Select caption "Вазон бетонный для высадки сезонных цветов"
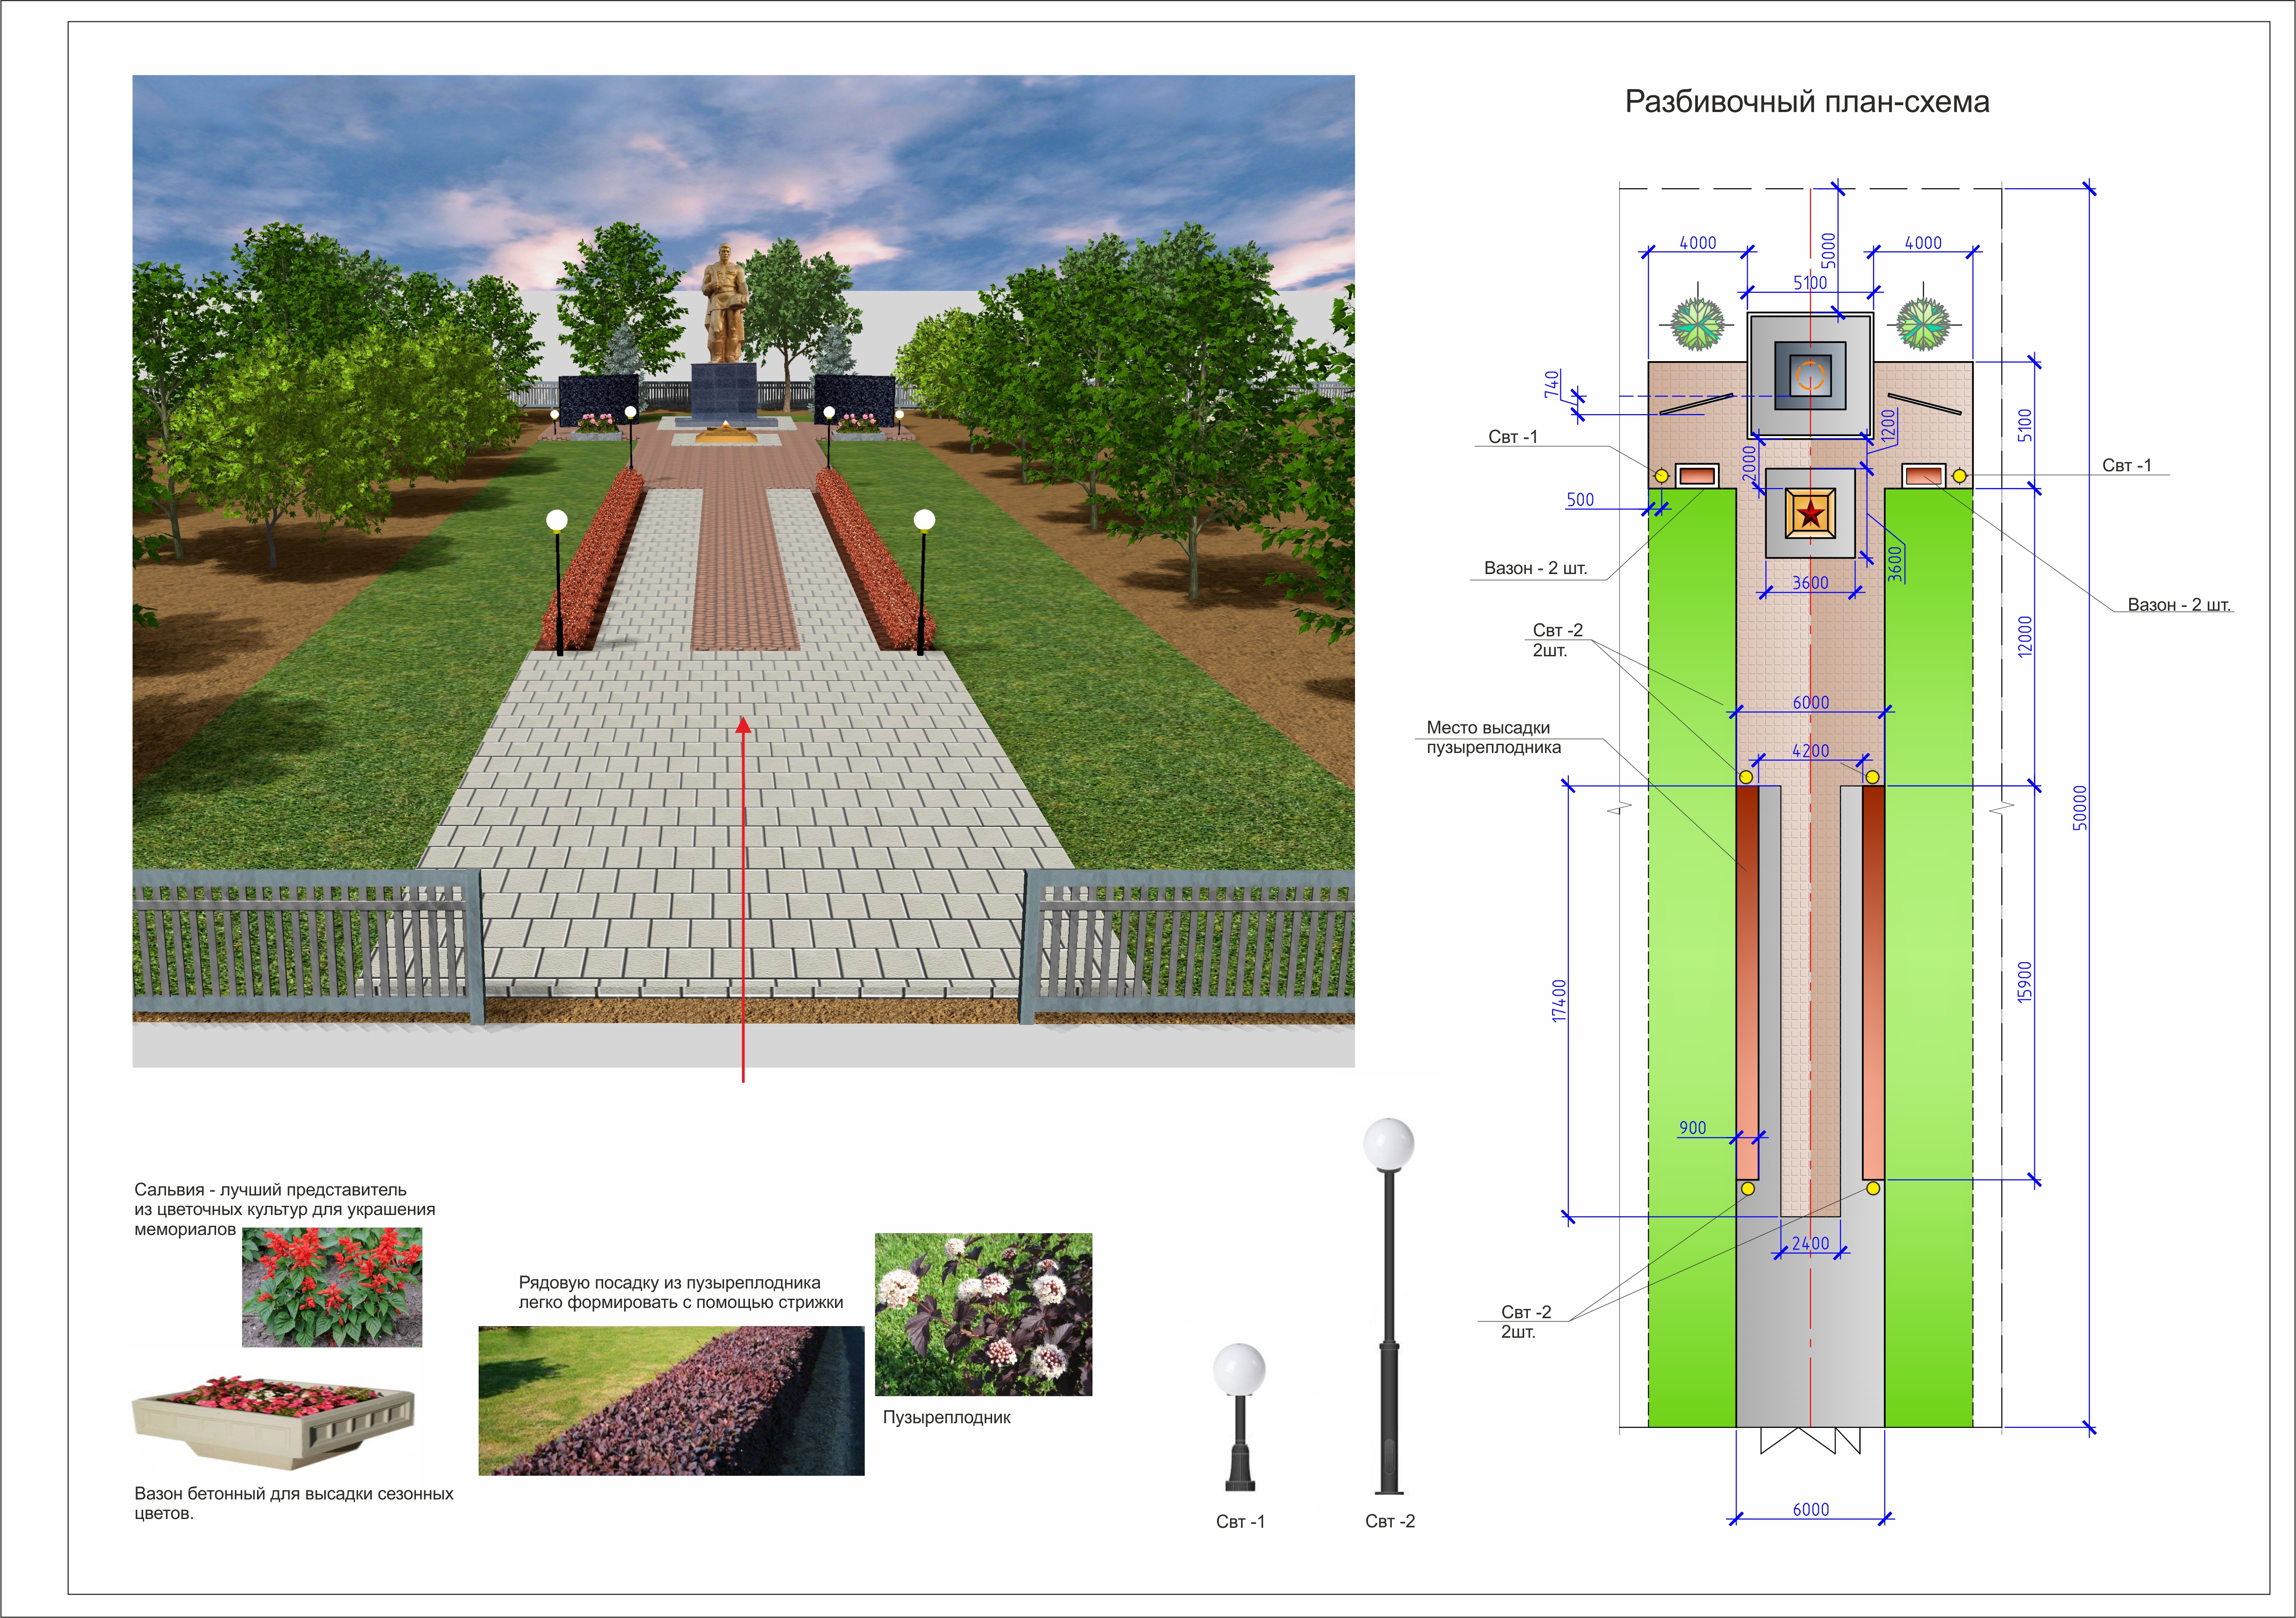Viewport: 2296px width, 1618px height. click(x=293, y=1503)
